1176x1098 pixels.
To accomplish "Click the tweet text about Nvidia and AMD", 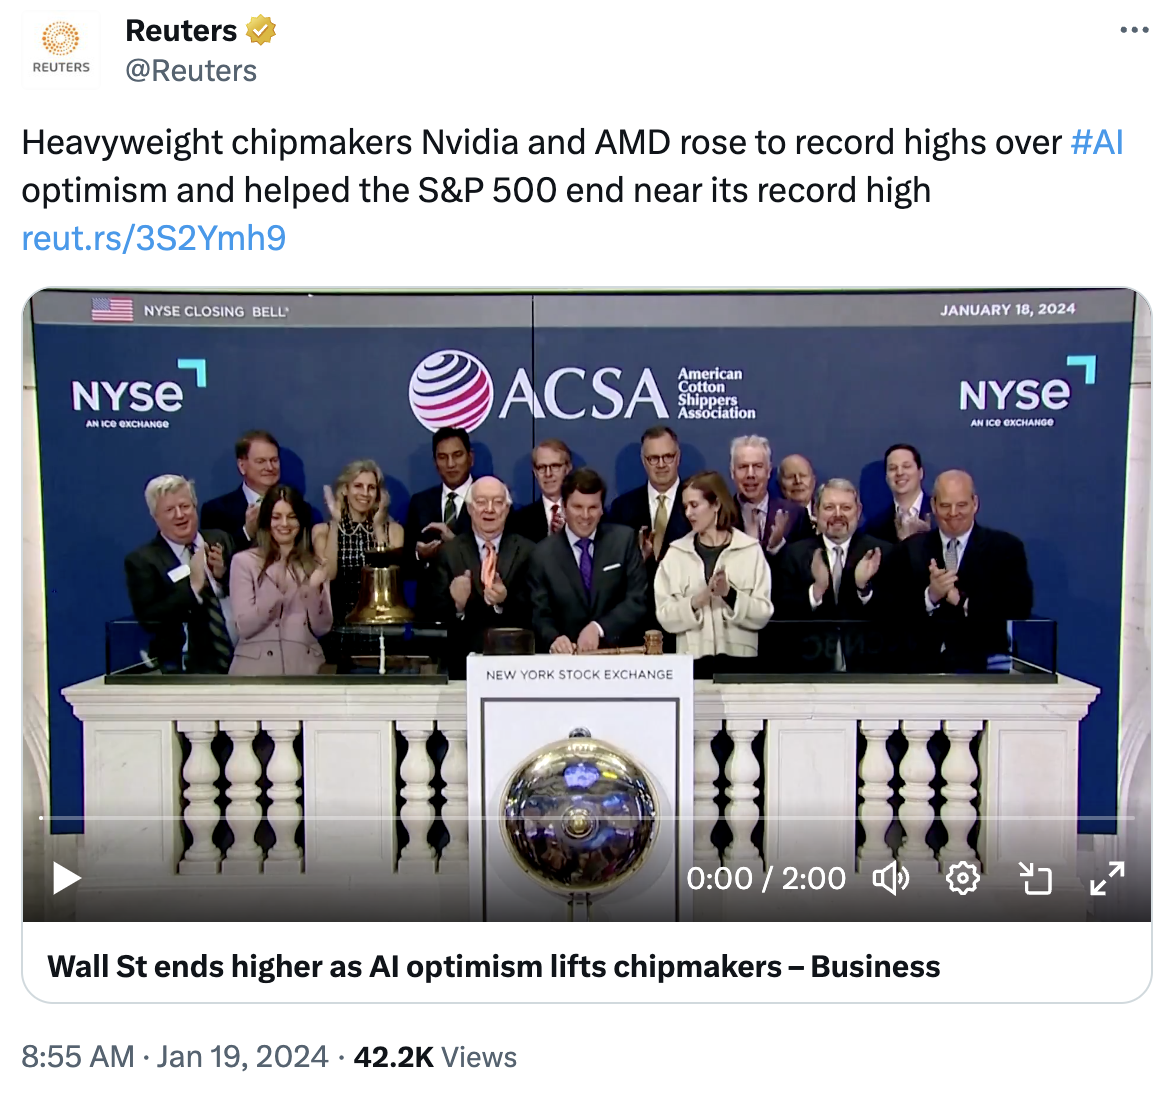I will point(540,166).
